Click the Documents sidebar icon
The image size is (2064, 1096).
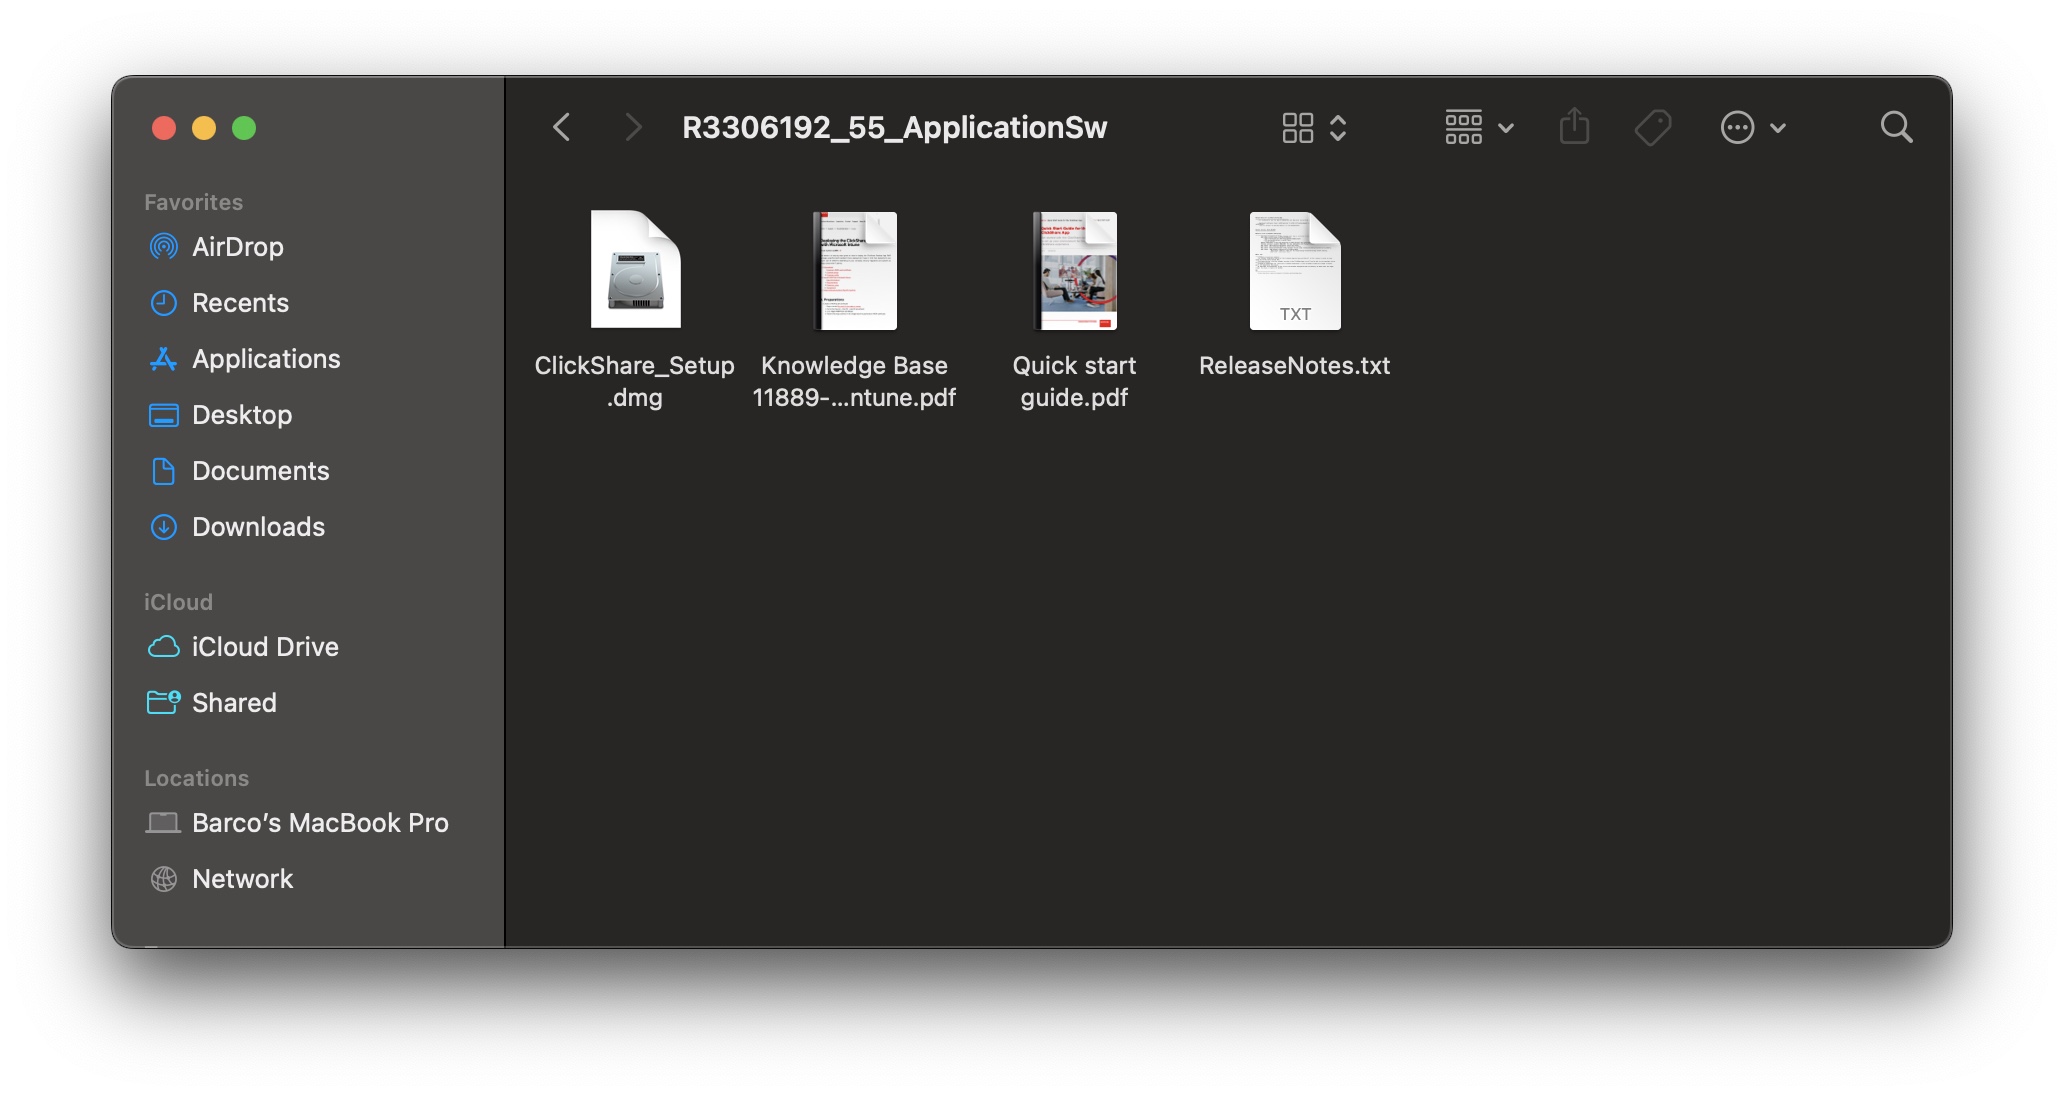coord(164,470)
